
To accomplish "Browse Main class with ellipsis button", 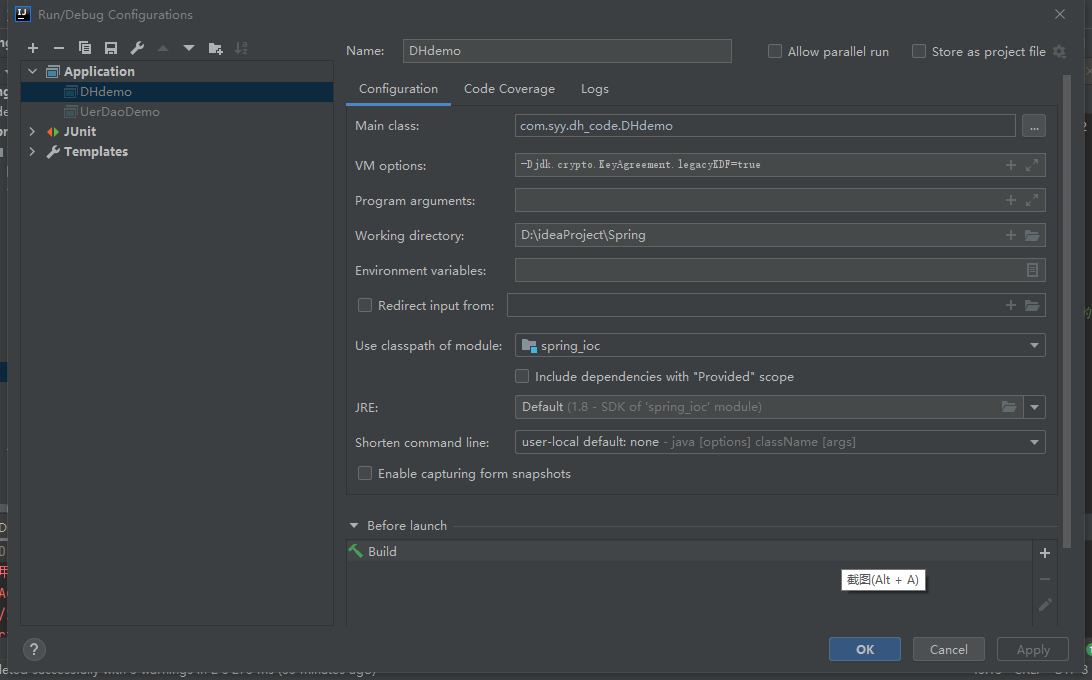I will 1034,126.
